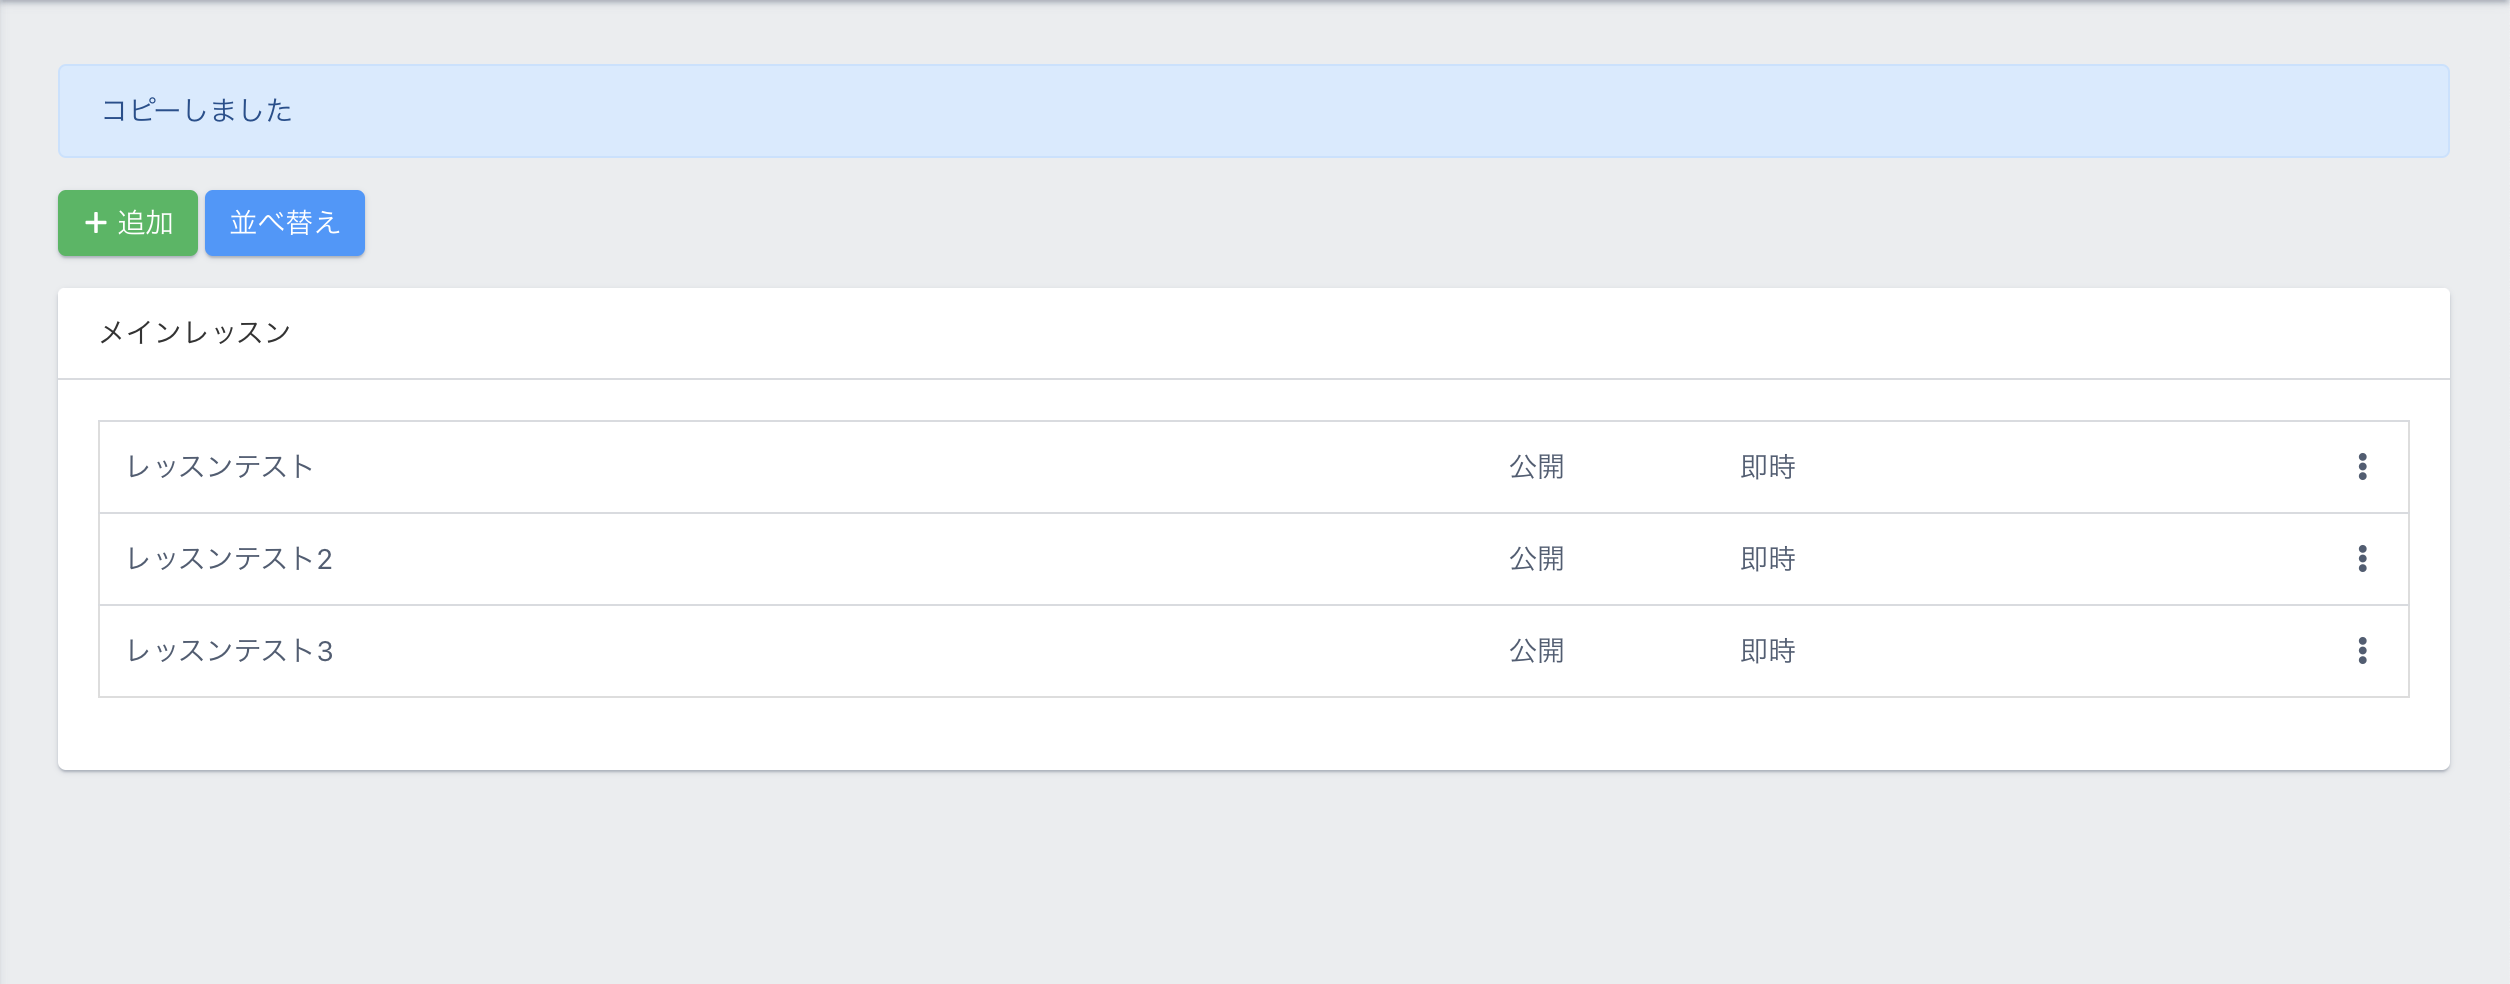Select the レッスンテスト2 lesson name

point(229,559)
